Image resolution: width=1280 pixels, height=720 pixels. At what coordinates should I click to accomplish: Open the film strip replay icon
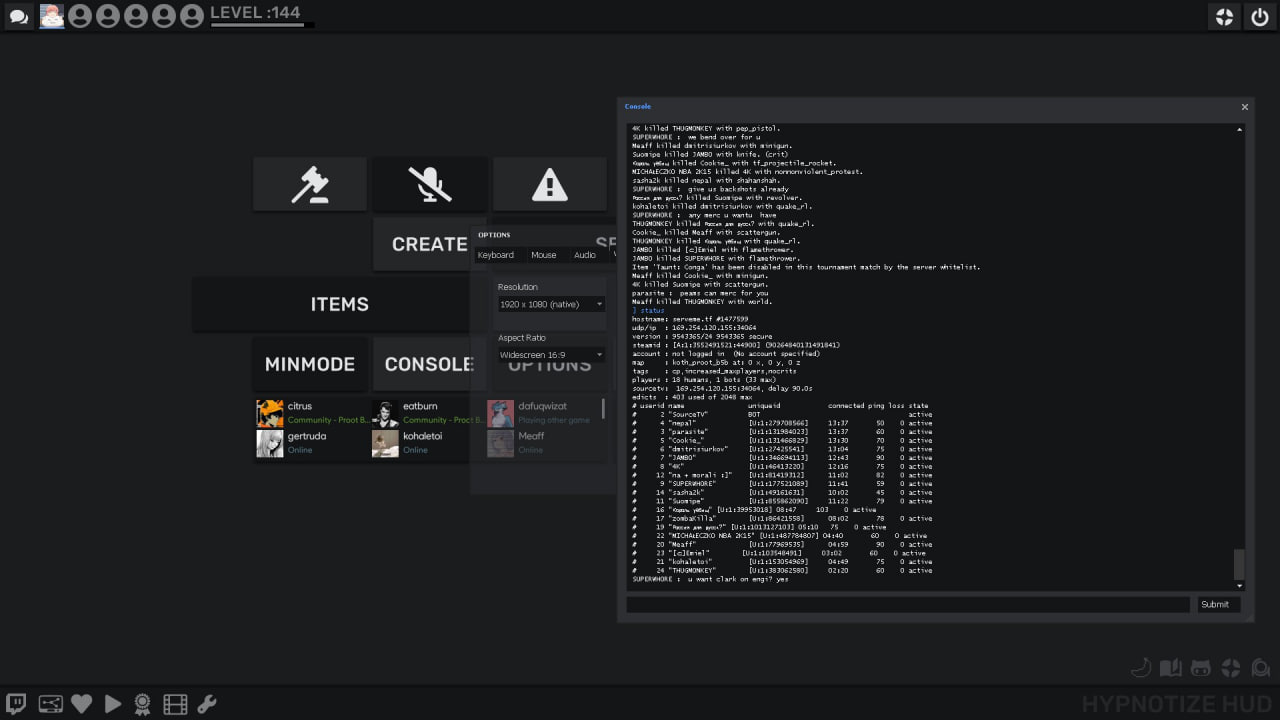[x=175, y=704]
